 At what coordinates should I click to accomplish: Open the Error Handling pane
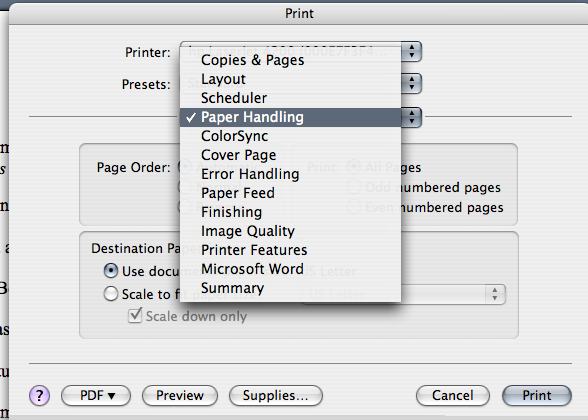click(290, 174)
